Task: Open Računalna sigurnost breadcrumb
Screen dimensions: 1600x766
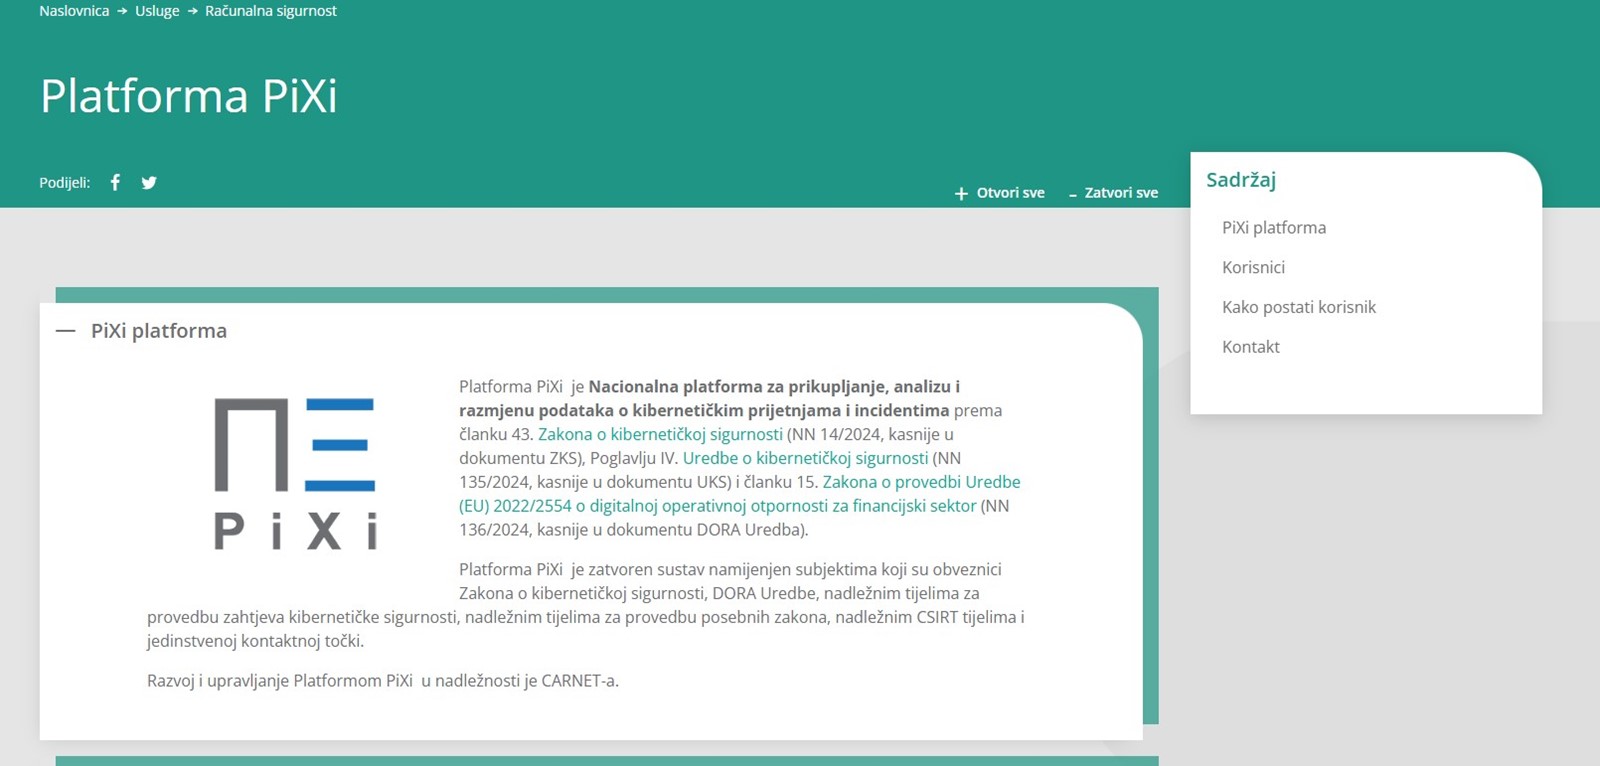Action: pos(271,11)
